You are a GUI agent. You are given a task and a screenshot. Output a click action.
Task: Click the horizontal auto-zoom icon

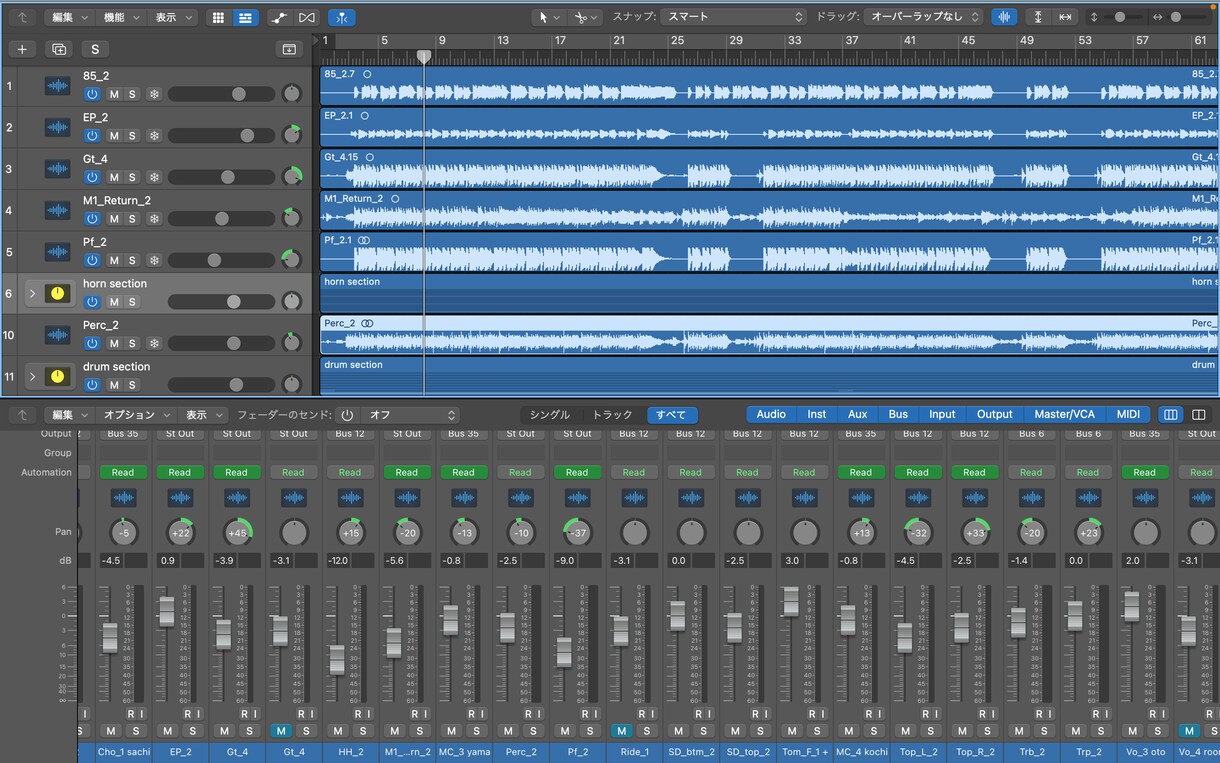1065,17
